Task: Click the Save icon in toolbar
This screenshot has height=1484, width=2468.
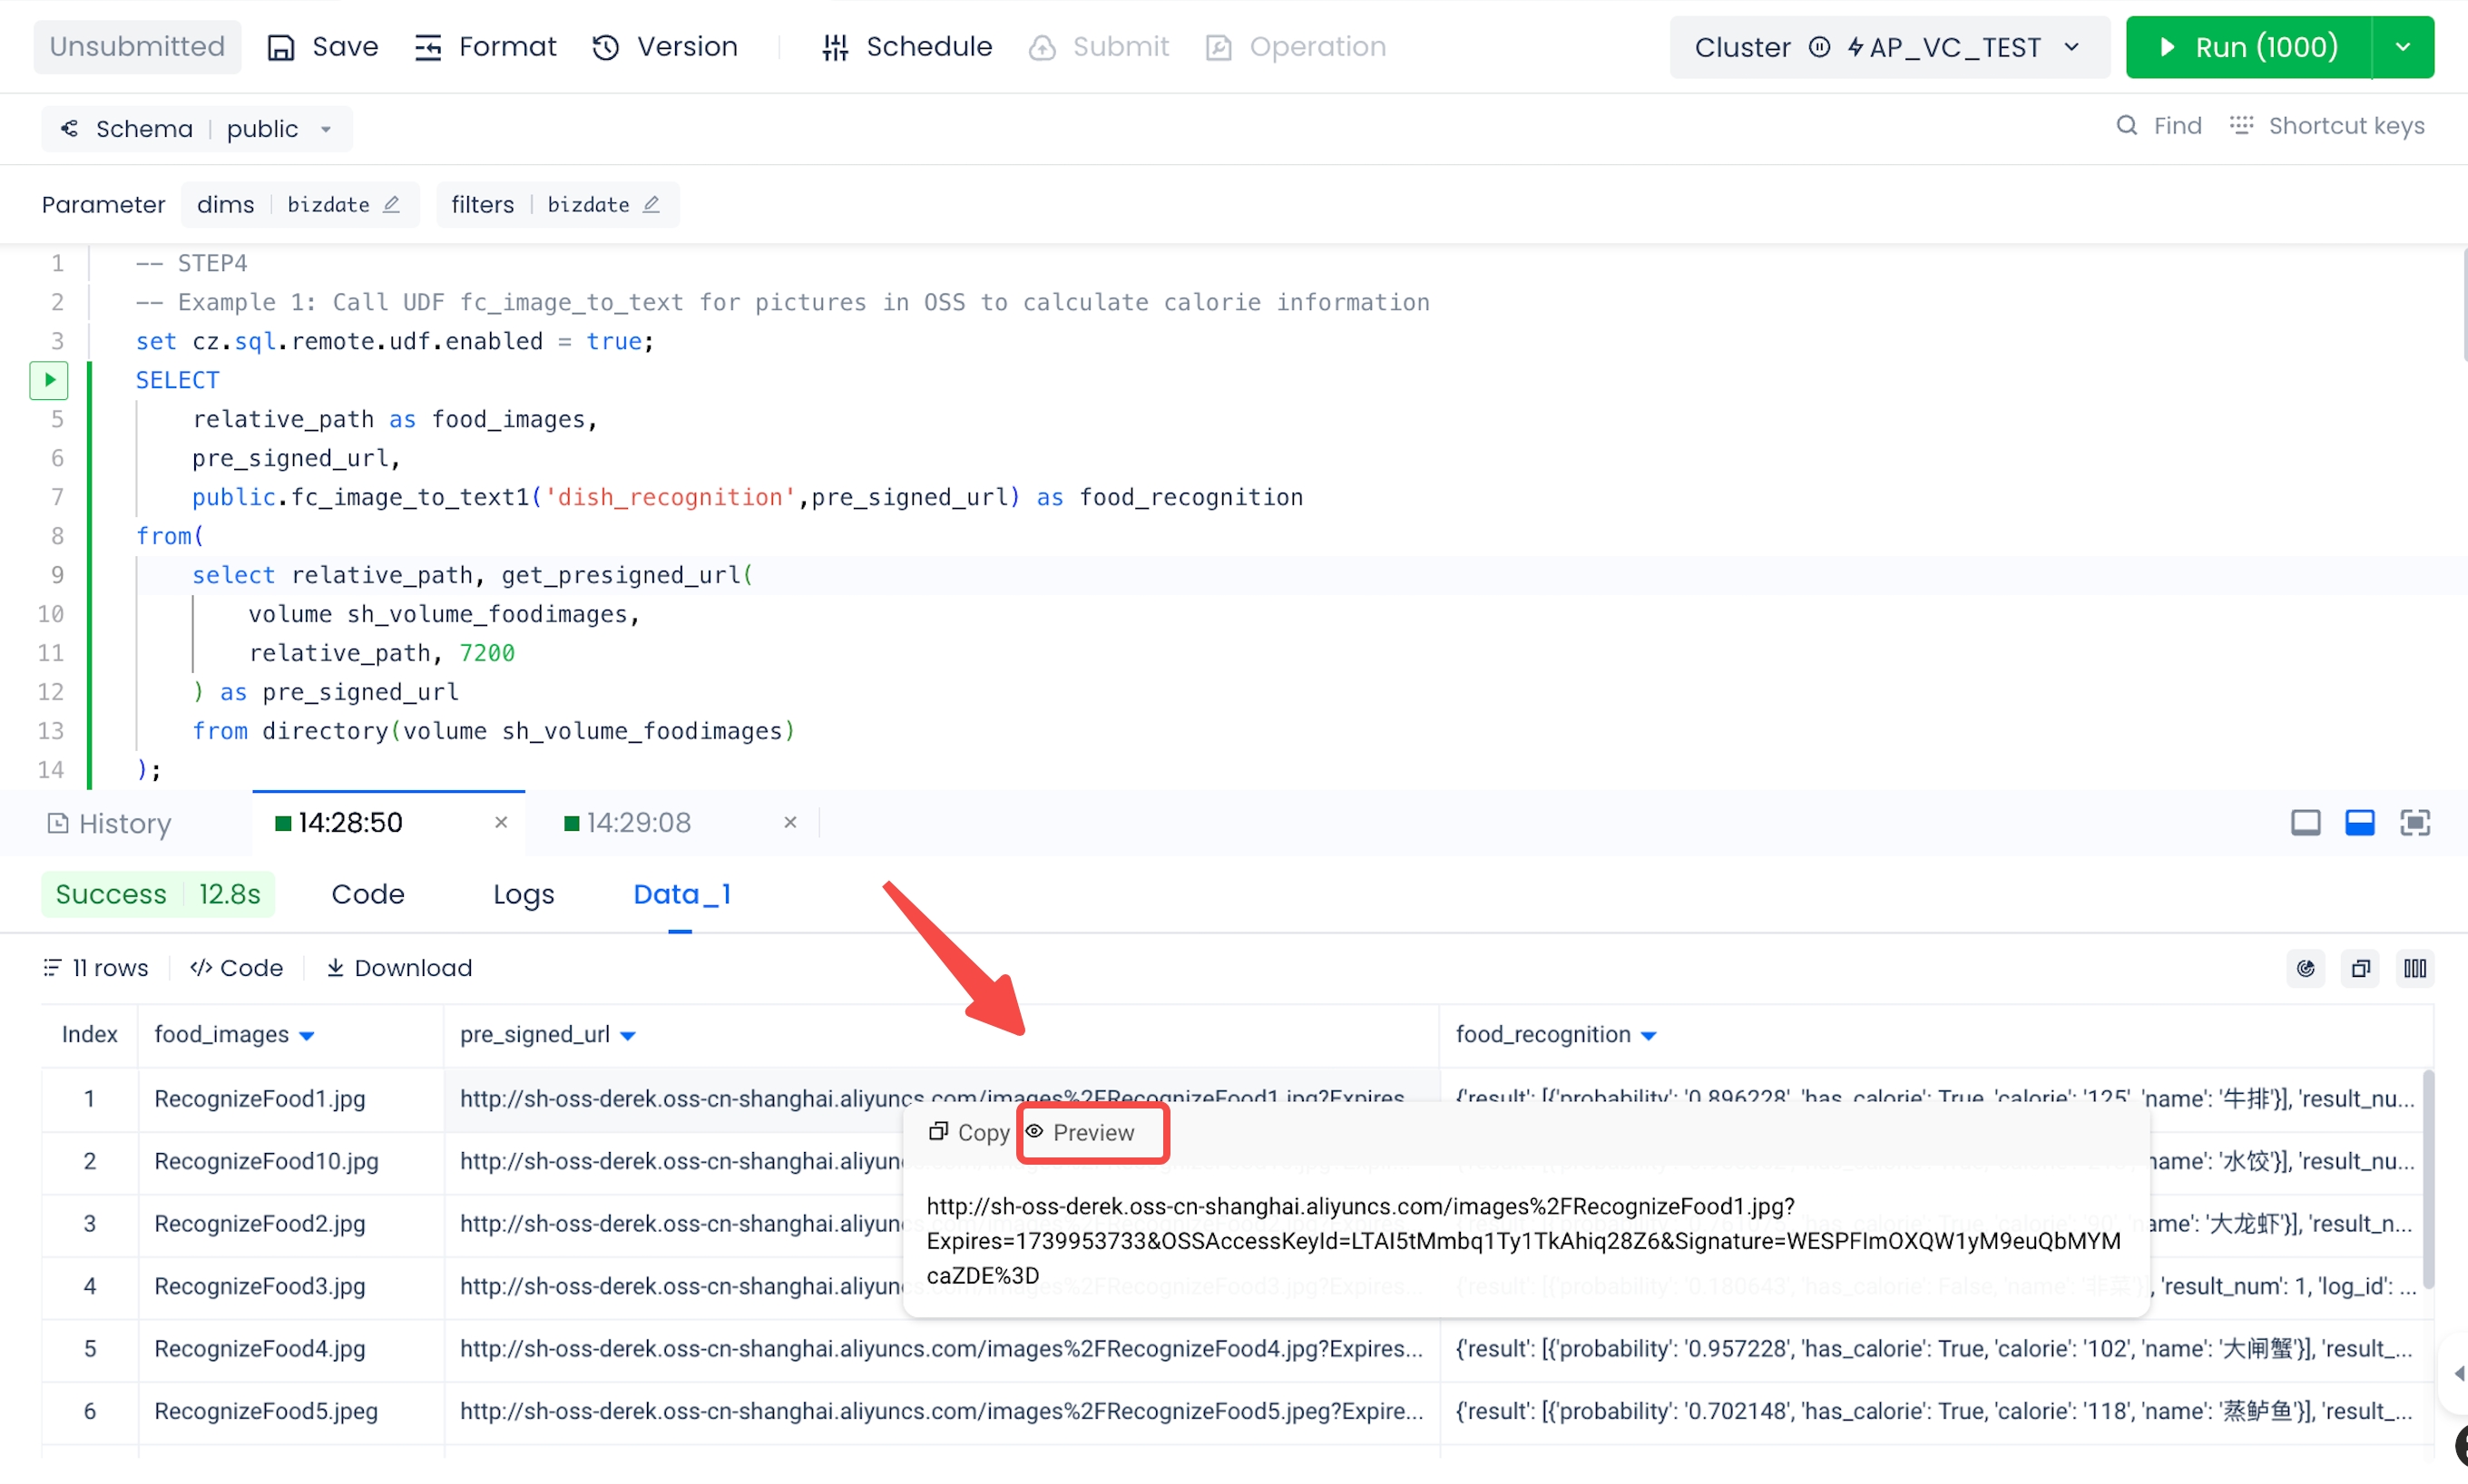Action: 281,47
